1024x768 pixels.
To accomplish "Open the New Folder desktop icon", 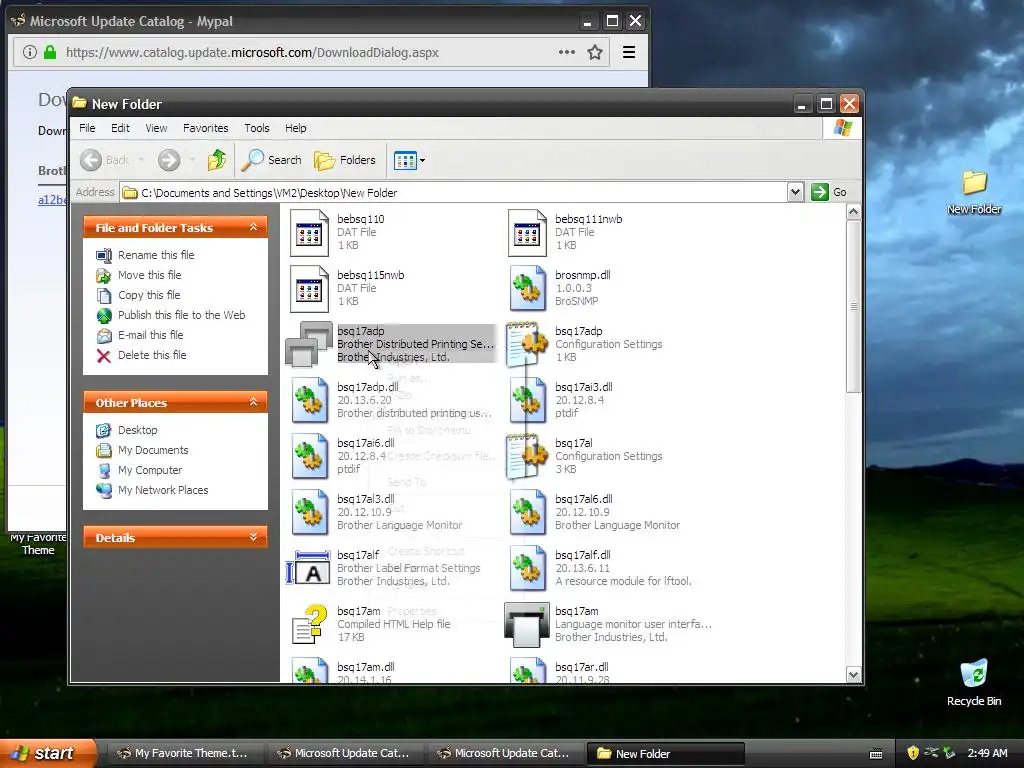I will pyautogui.click(x=974, y=193).
